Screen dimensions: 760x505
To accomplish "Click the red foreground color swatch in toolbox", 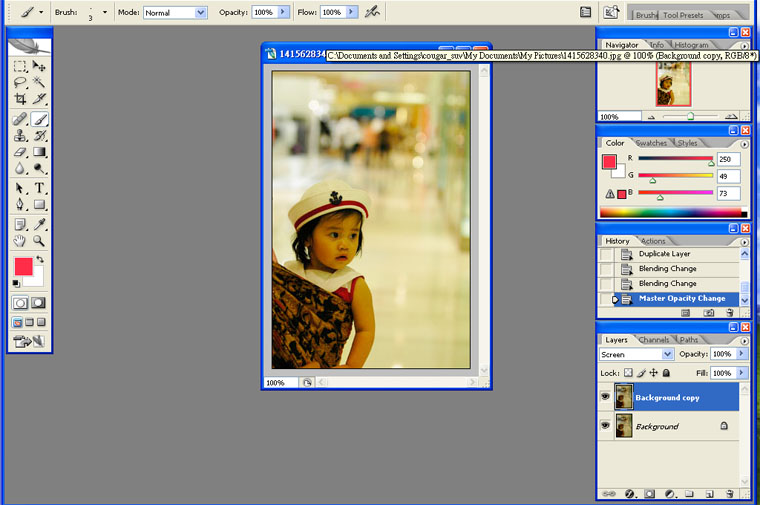I will pos(23,267).
